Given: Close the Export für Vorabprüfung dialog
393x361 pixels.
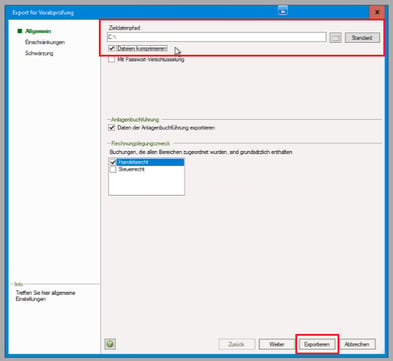Looking at the screenshot, I should 377,12.
